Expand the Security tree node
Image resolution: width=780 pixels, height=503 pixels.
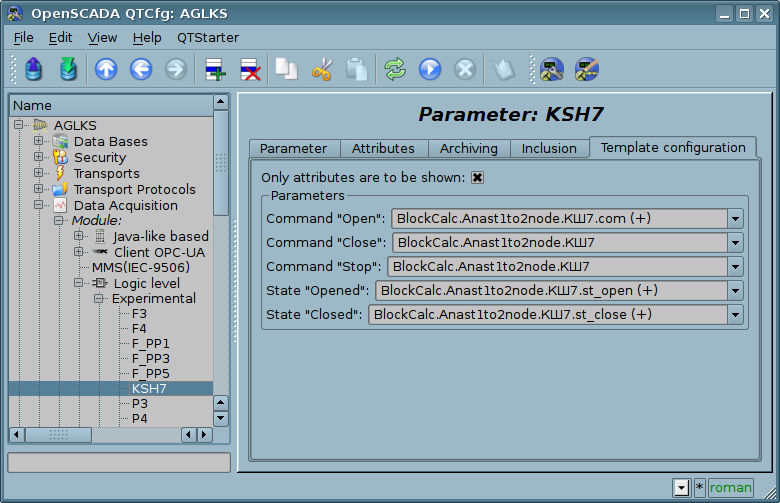(x=38, y=157)
